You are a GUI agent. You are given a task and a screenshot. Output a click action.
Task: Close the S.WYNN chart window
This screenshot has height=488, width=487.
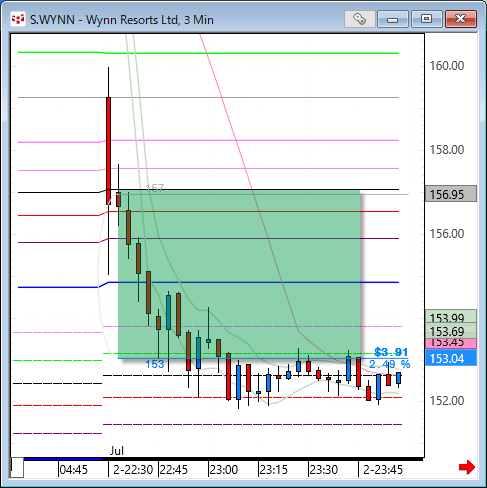pyautogui.click(x=461, y=19)
